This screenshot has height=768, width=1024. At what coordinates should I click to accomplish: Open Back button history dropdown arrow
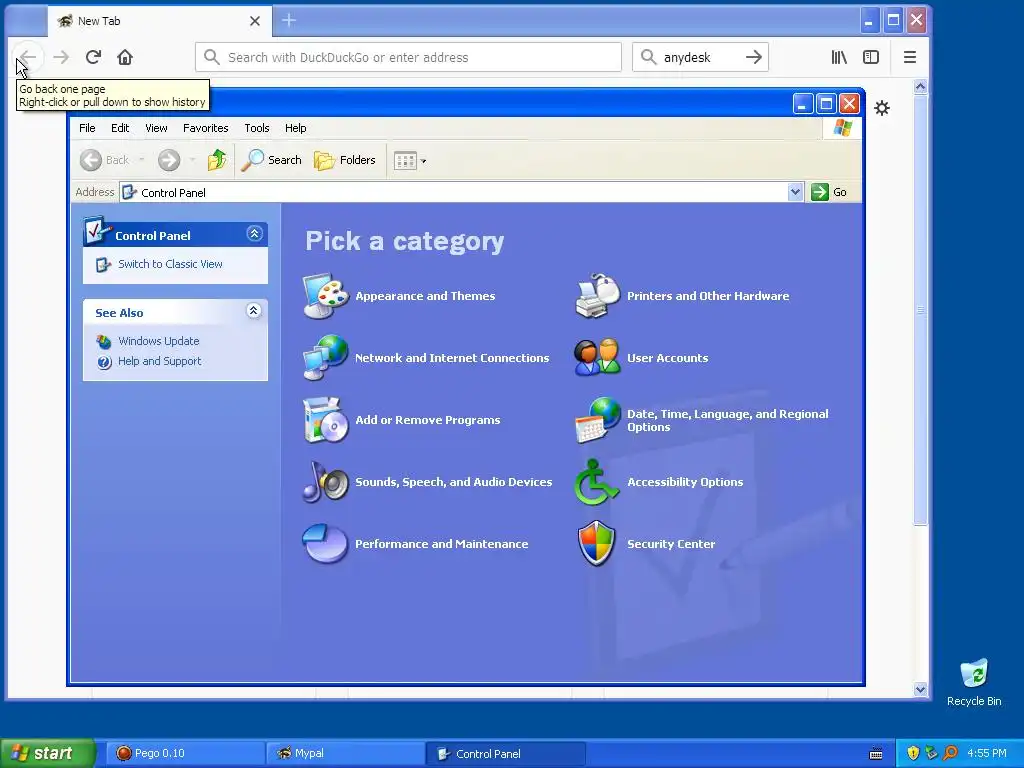point(141,160)
